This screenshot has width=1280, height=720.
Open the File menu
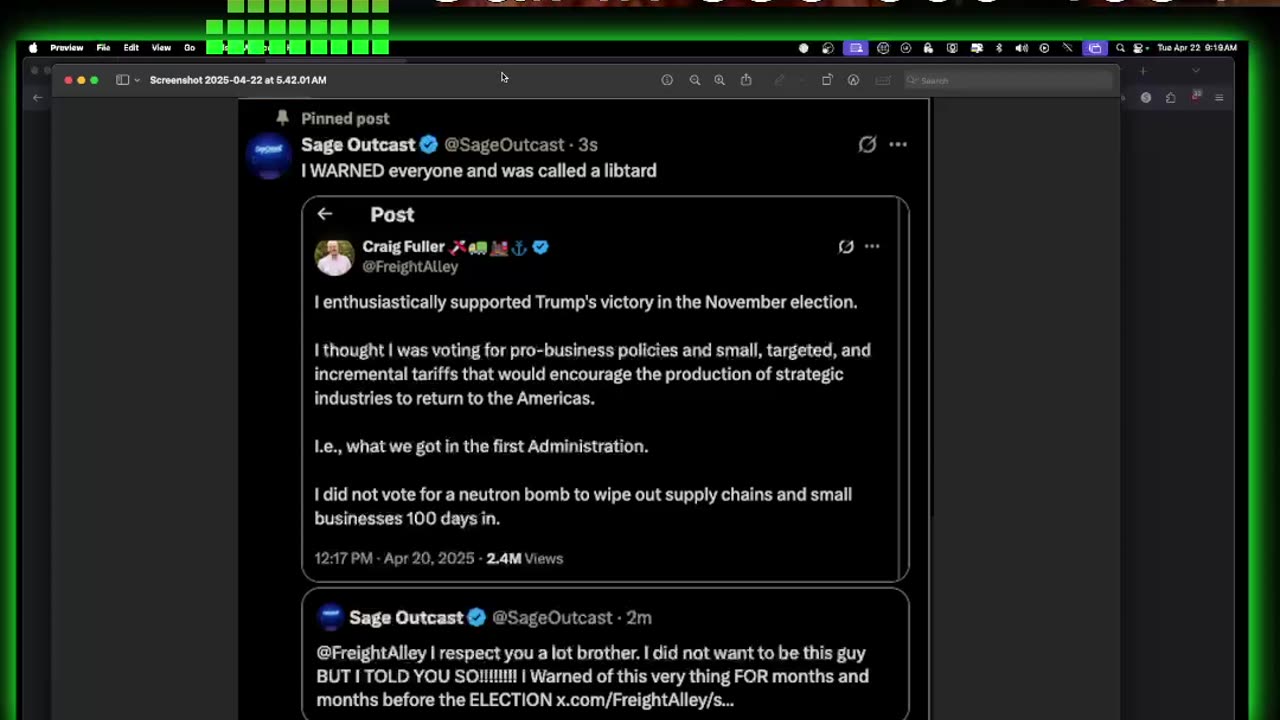[103, 48]
